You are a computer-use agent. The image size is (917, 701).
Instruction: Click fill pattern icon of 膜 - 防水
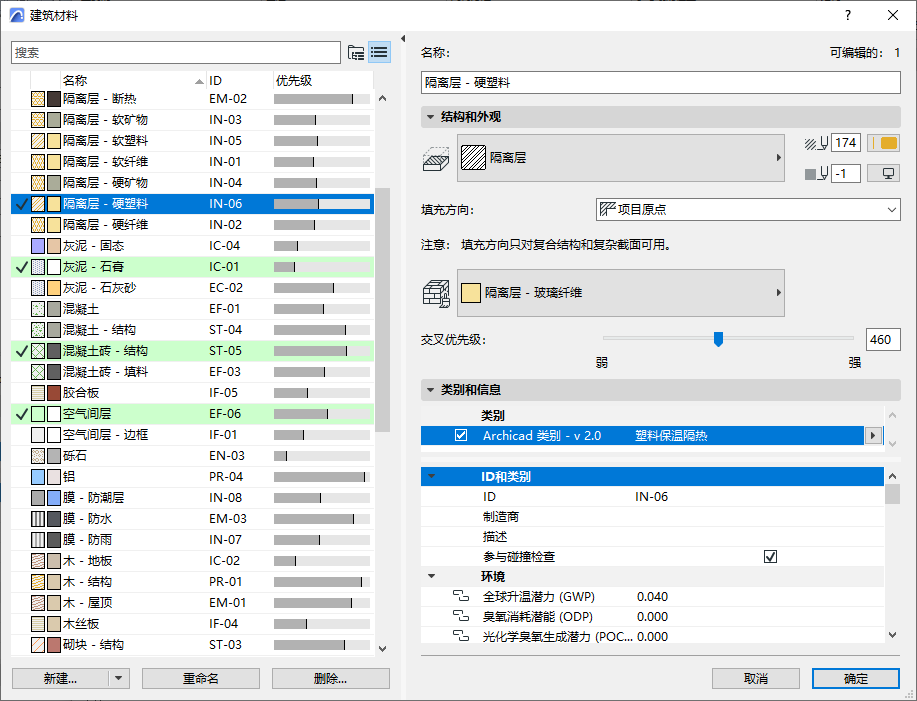tap(38, 519)
